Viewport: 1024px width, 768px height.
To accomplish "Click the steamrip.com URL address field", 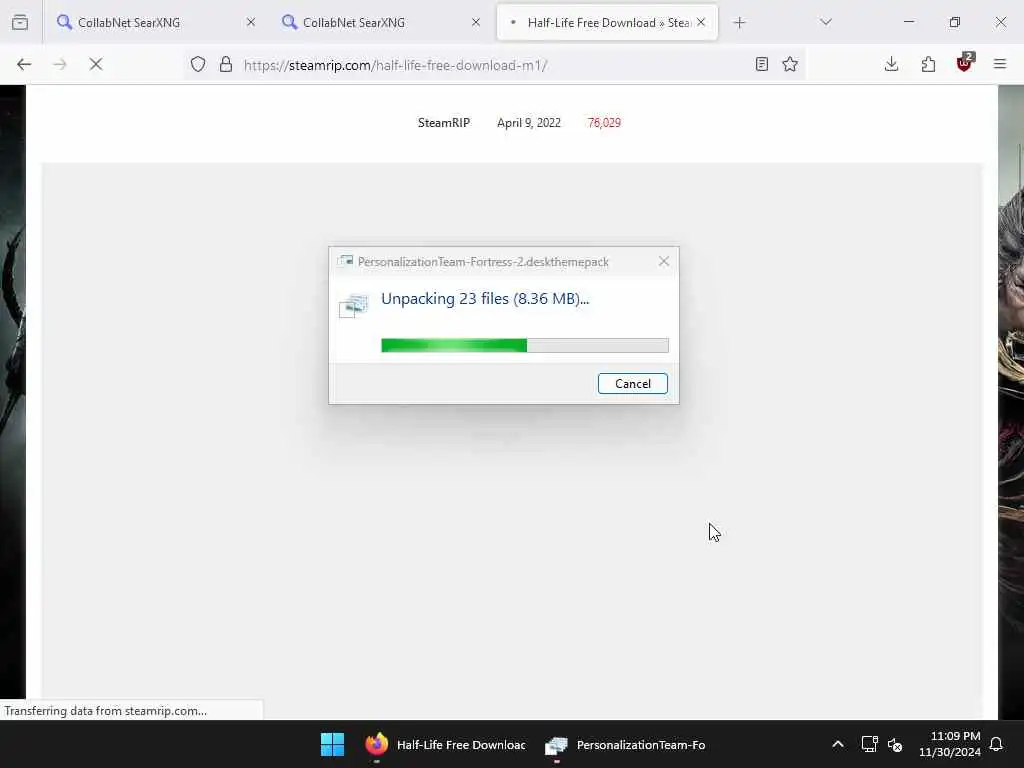I will (496, 65).
